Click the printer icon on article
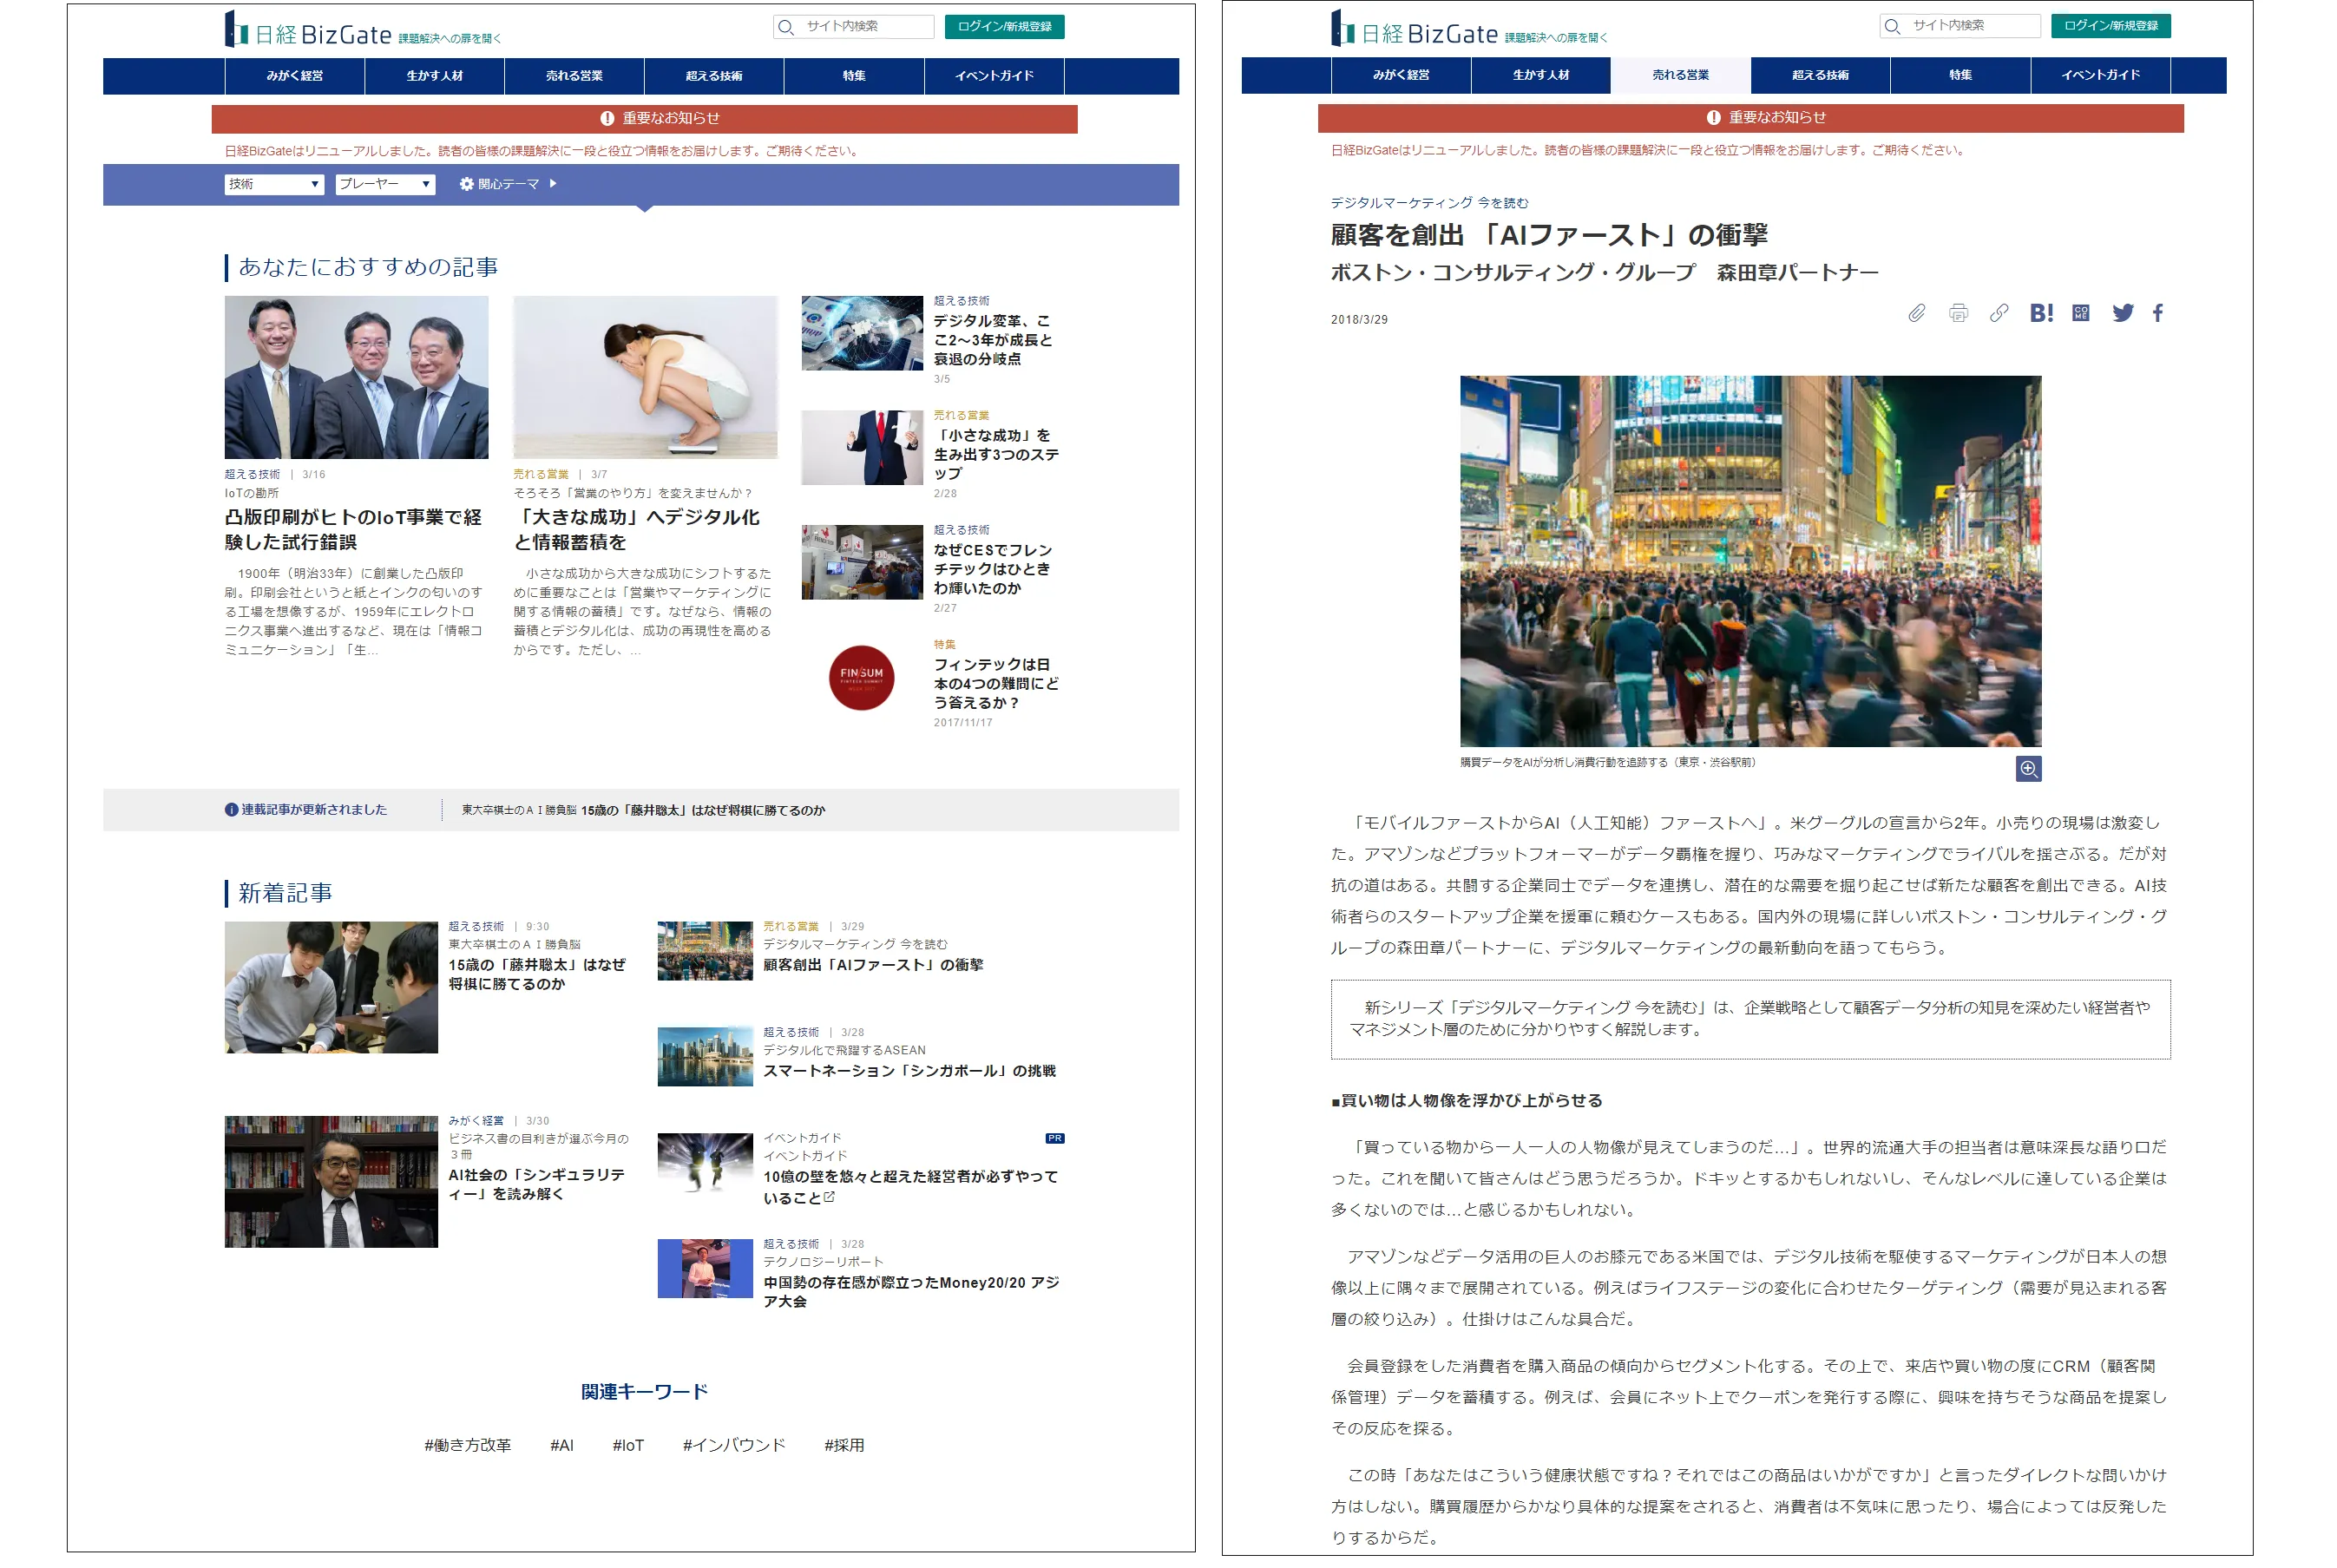 point(1957,313)
